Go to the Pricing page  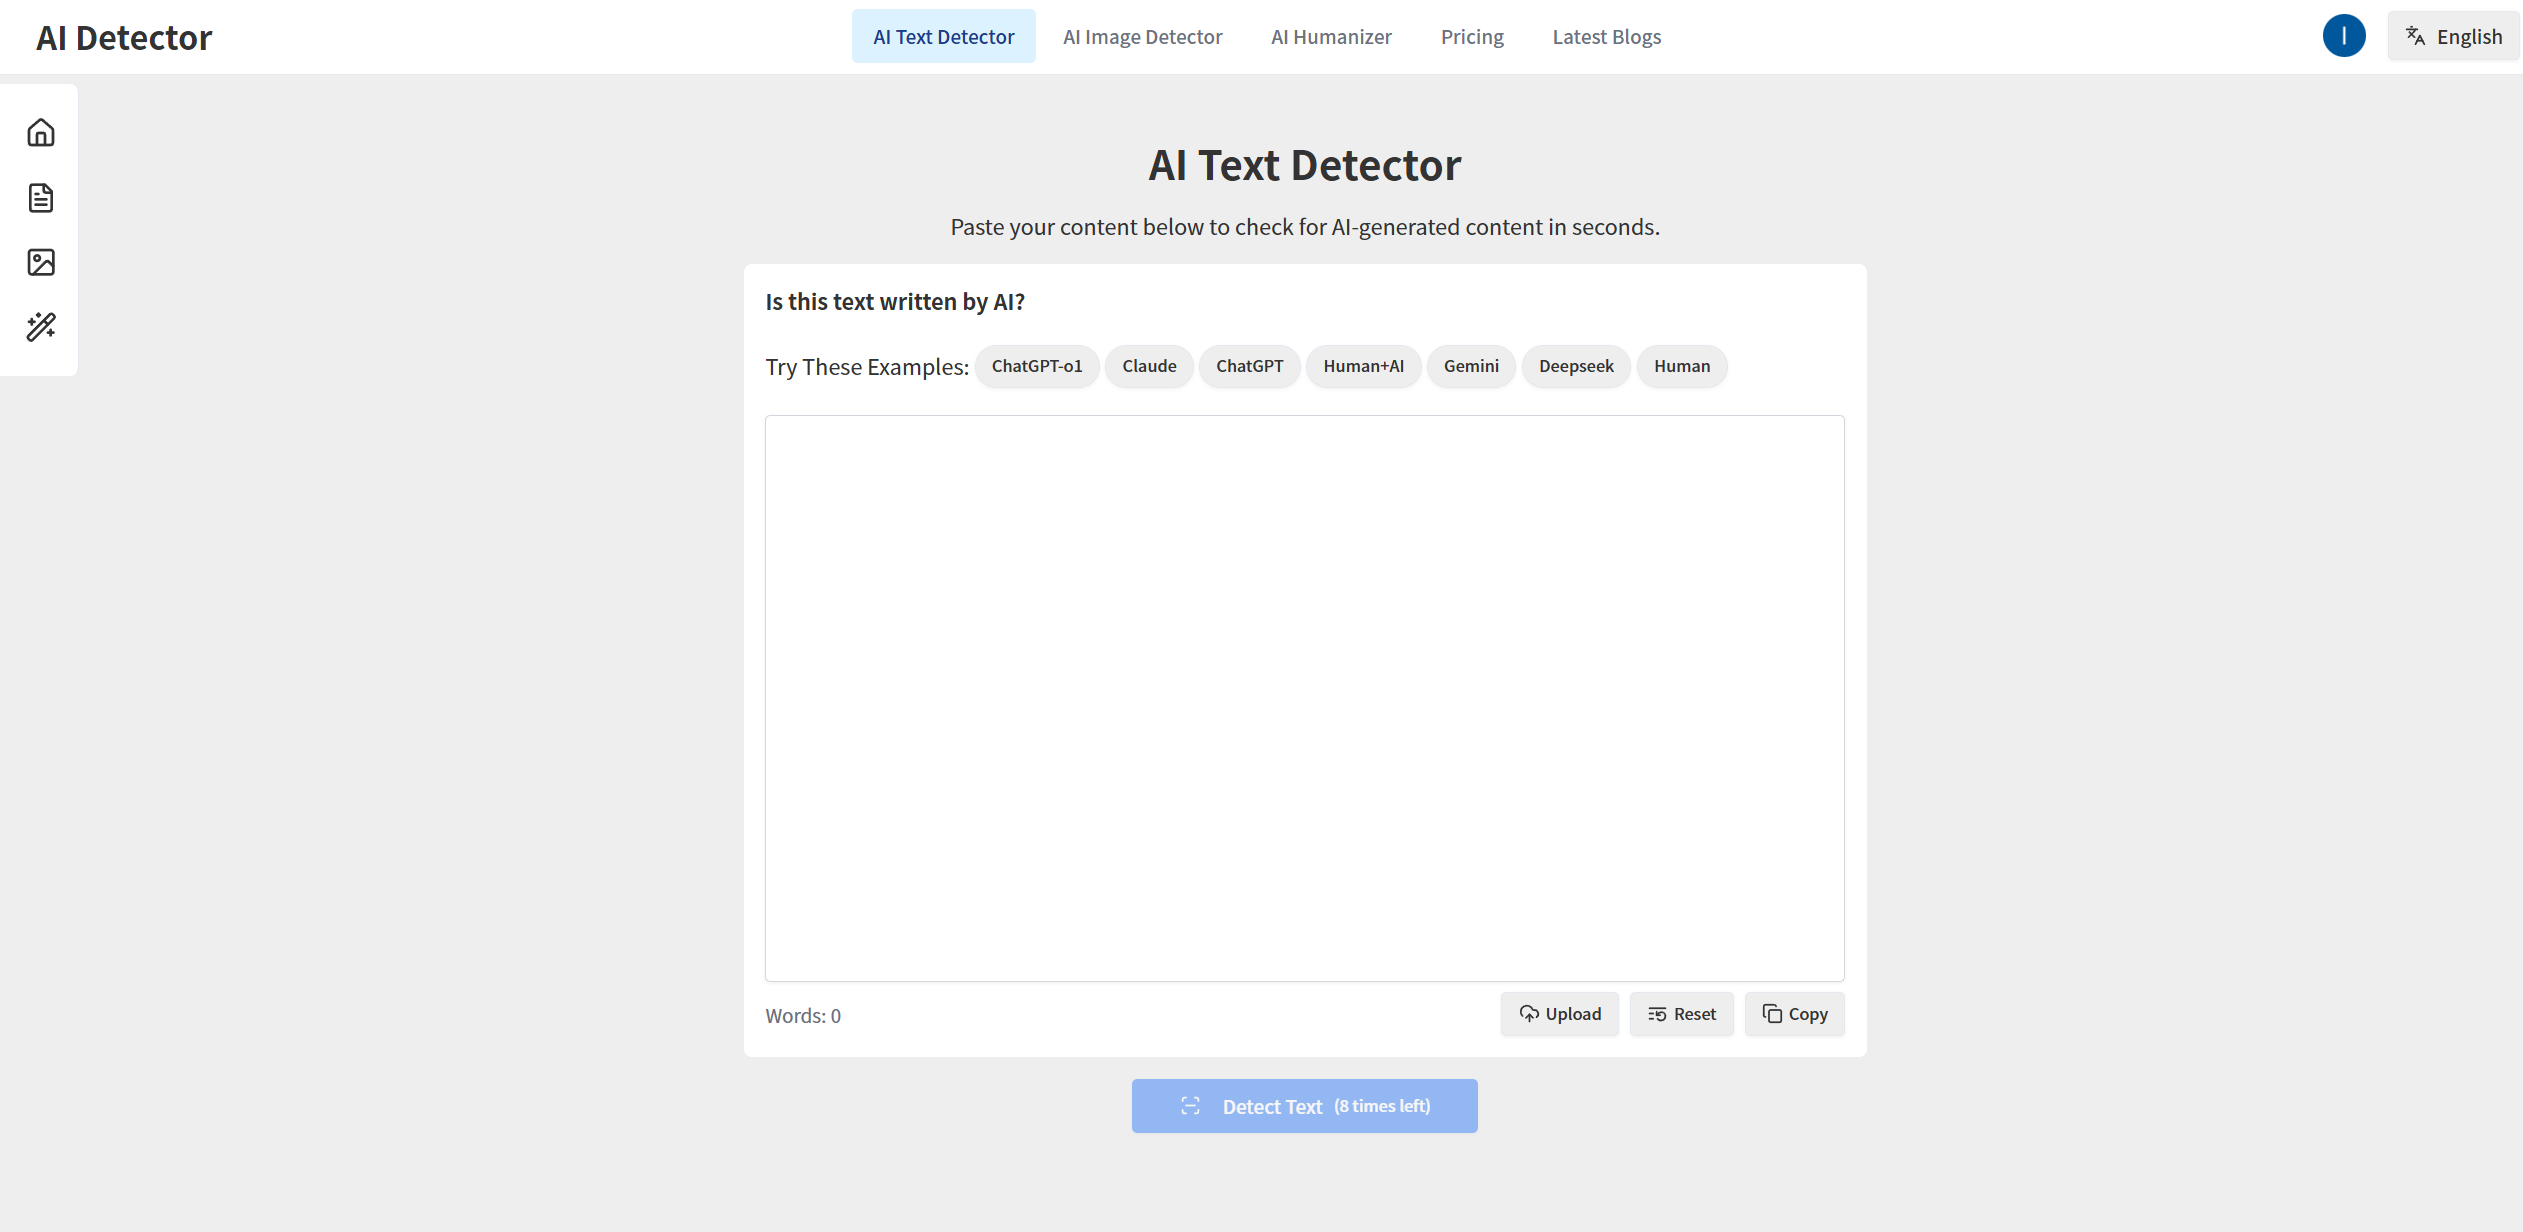pyautogui.click(x=1472, y=37)
